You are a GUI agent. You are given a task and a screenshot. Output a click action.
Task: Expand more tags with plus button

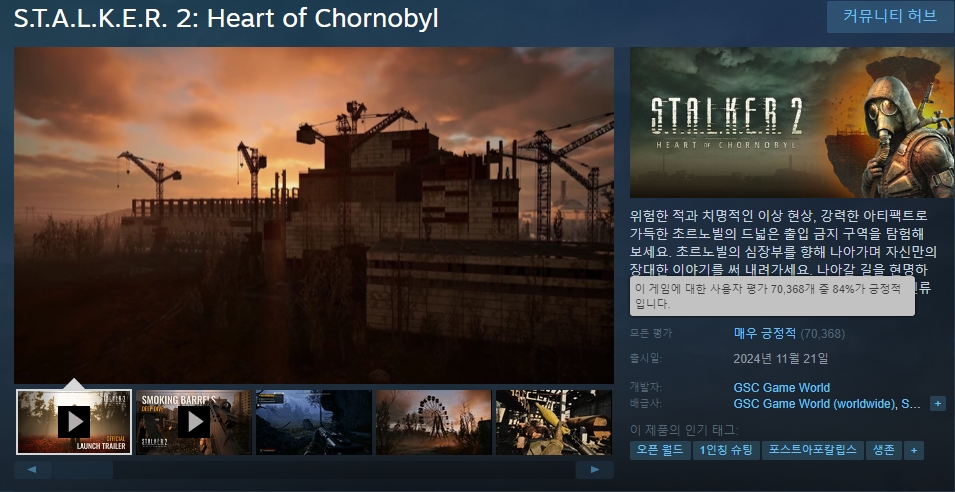coord(914,451)
